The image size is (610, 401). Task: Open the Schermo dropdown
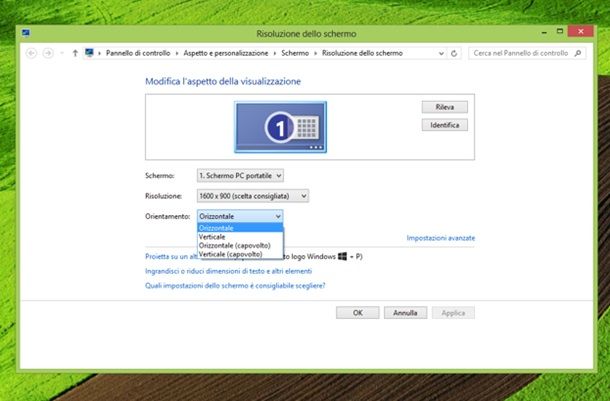(240, 176)
